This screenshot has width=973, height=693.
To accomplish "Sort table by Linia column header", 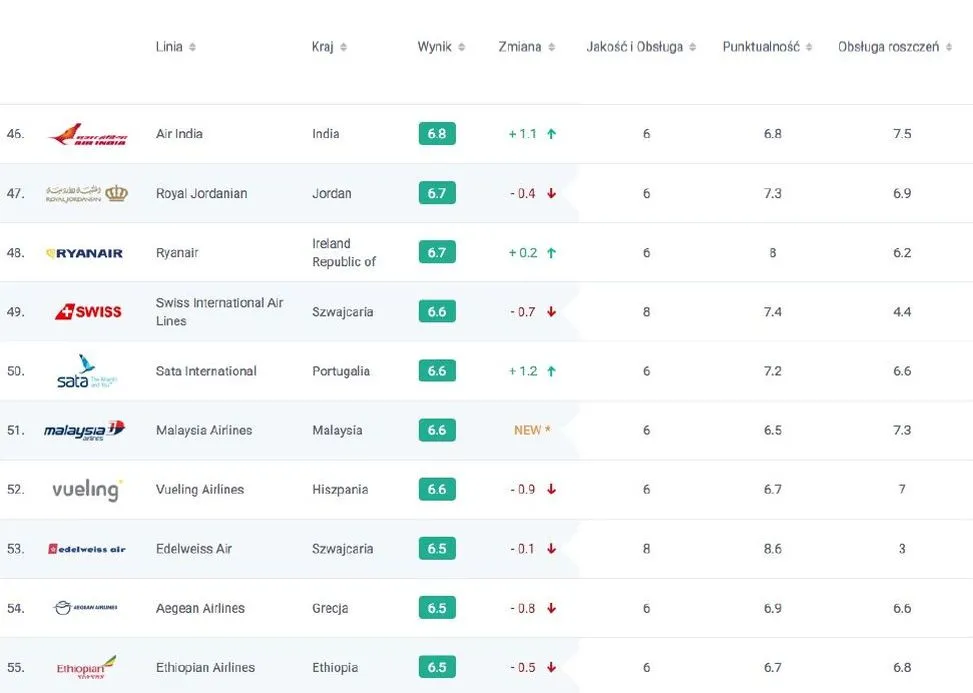I will pos(176,47).
